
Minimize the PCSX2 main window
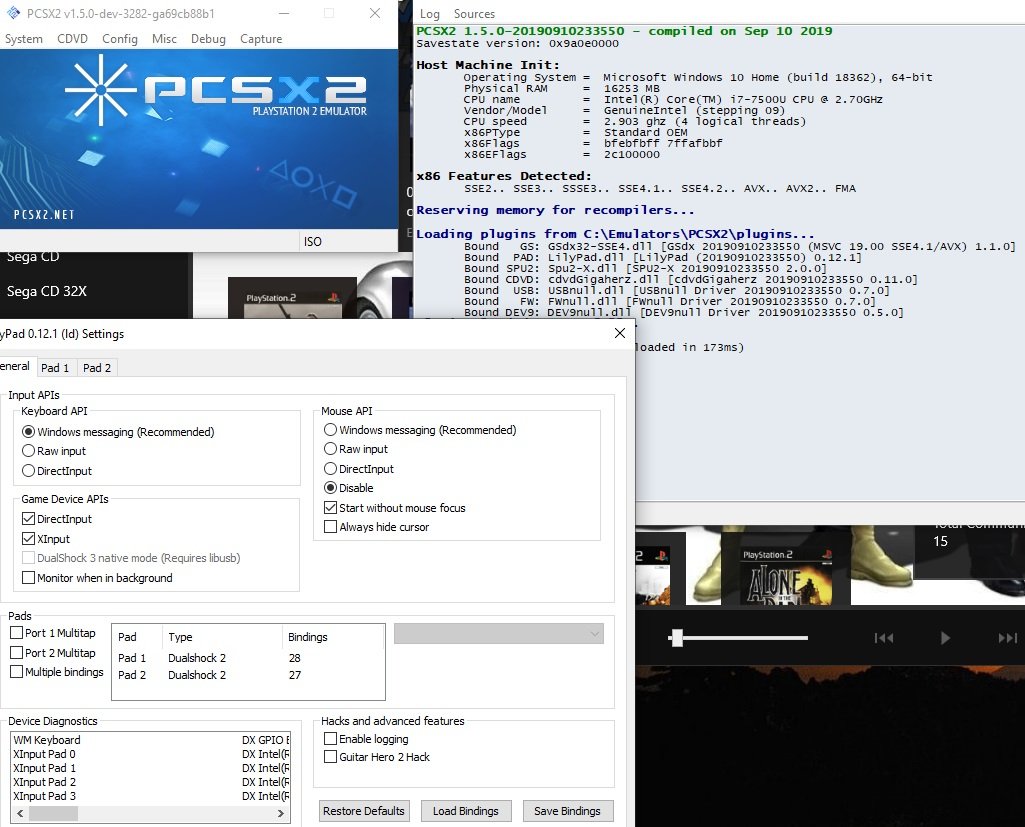pos(284,13)
